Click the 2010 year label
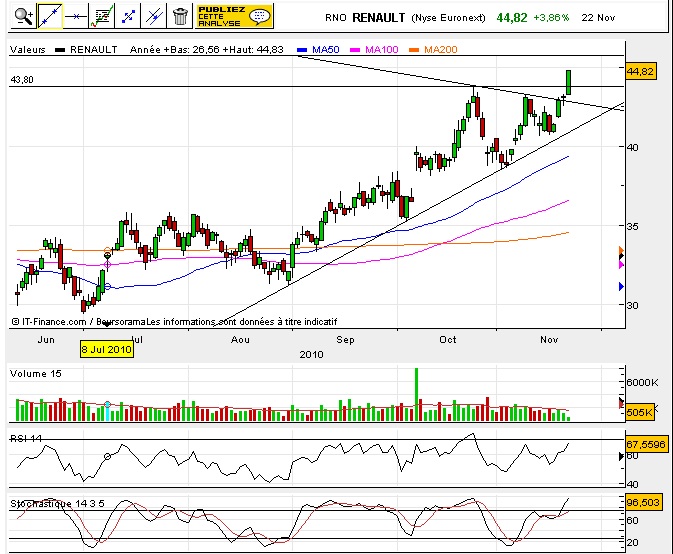Viewport: 673px width, 554px height. [x=312, y=354]
